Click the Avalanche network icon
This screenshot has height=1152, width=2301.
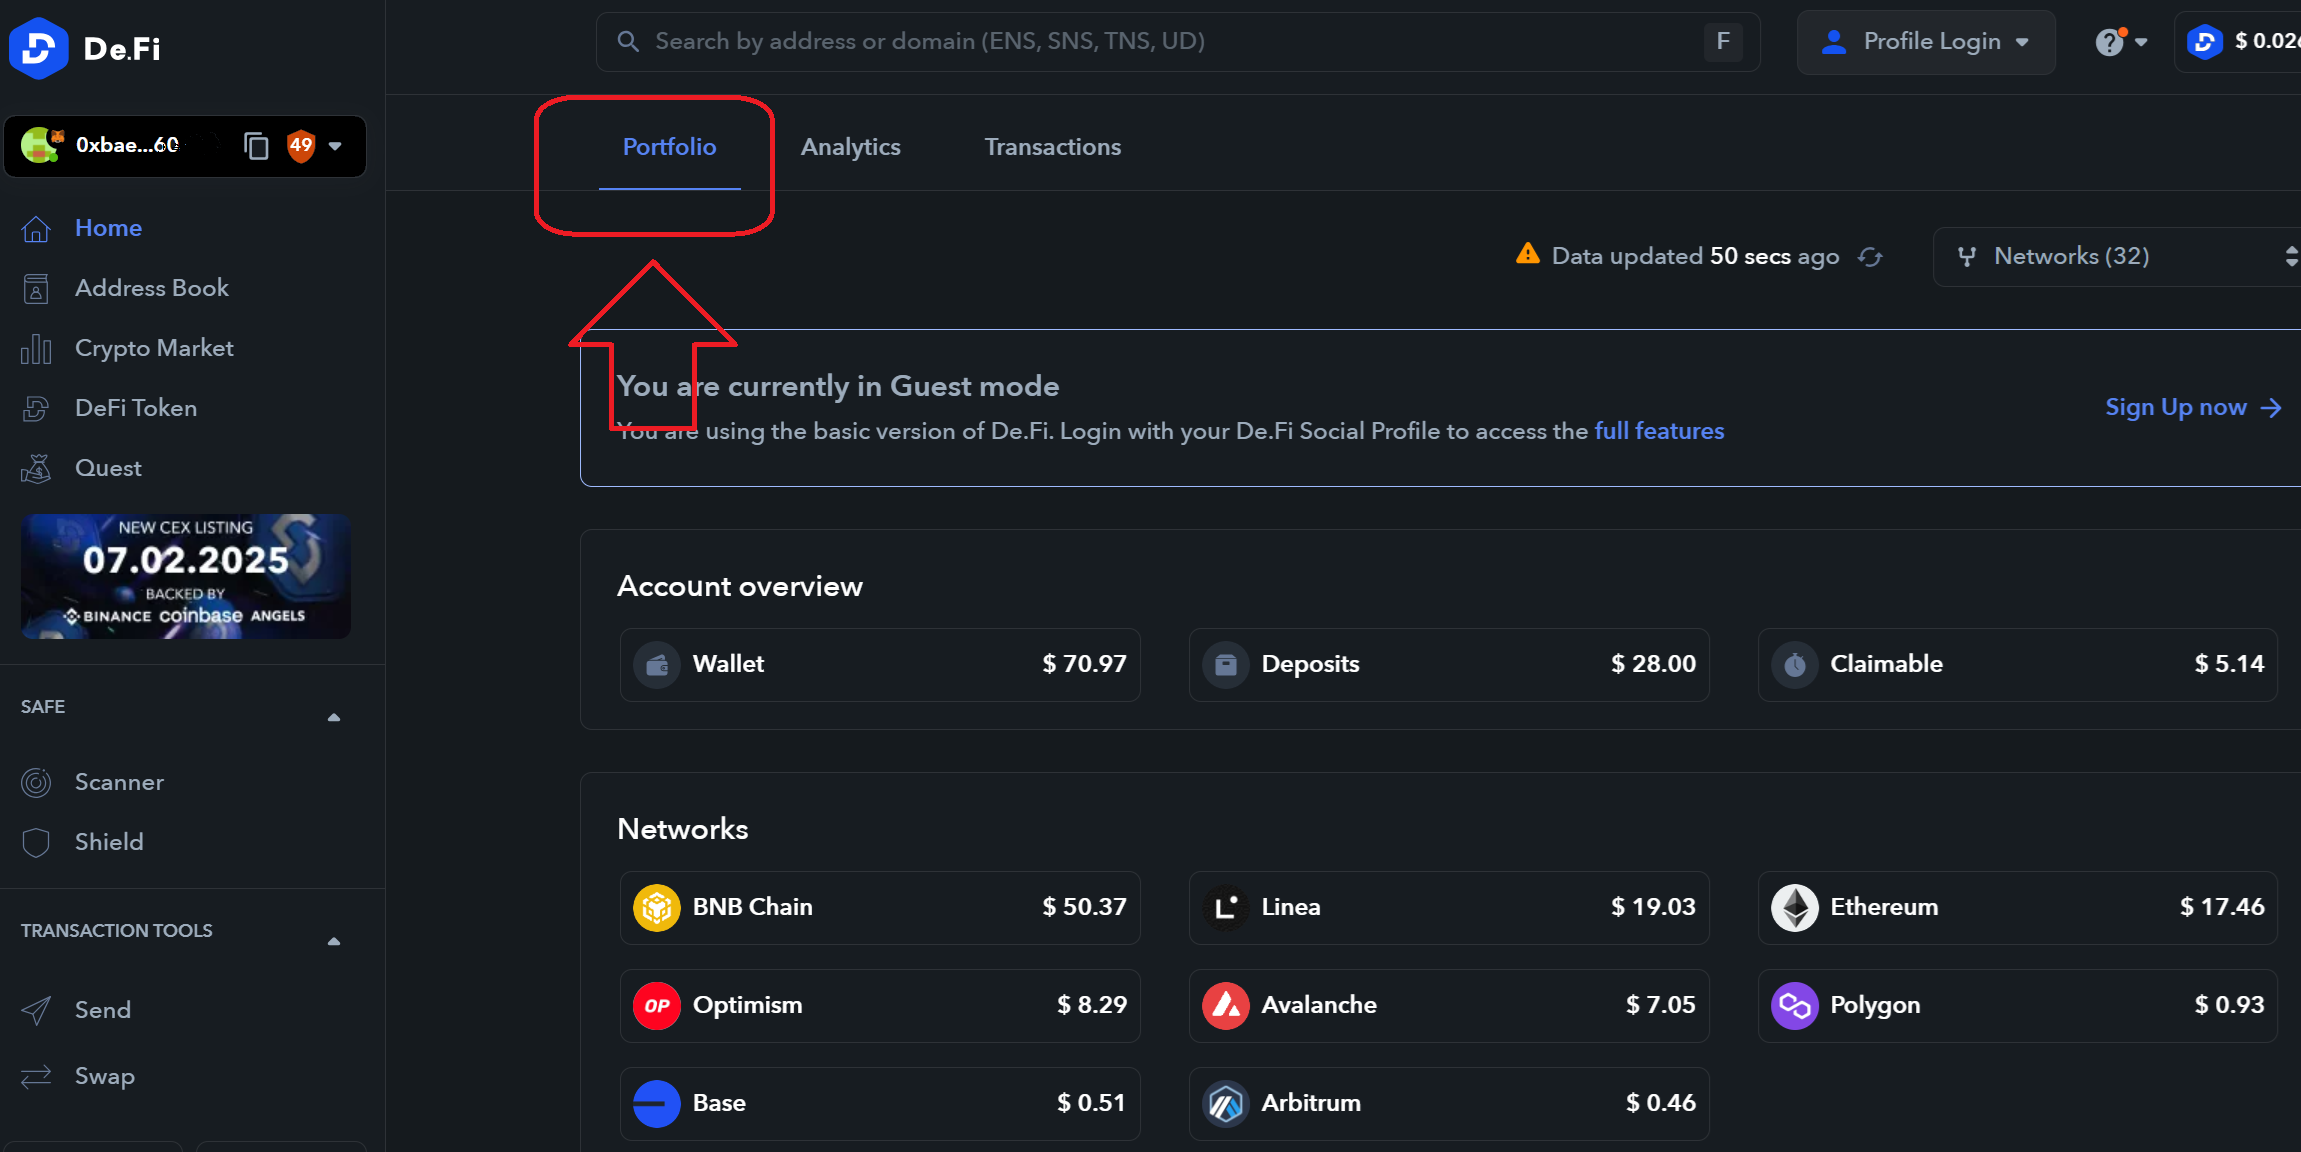(x=1226, y=1006)
